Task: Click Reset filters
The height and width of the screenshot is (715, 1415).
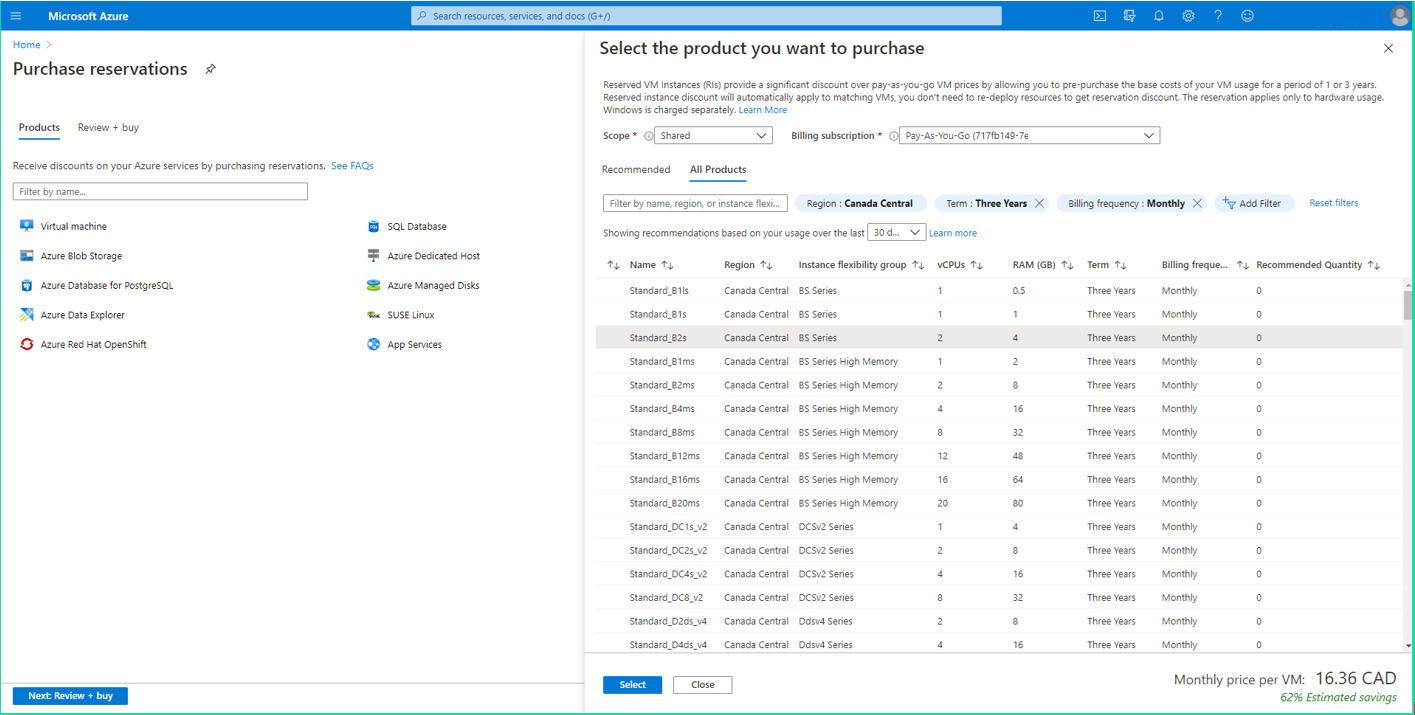Action: coord(1334,203)
